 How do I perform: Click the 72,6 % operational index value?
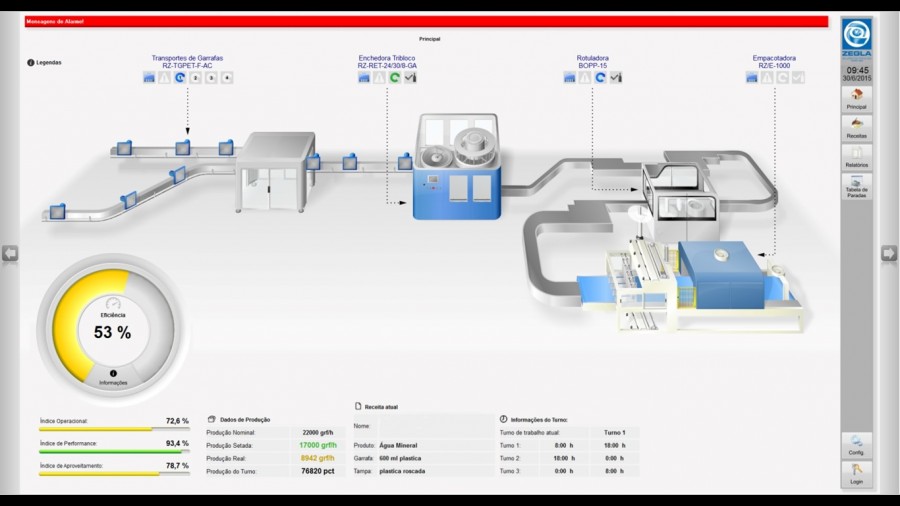point(177,421)
